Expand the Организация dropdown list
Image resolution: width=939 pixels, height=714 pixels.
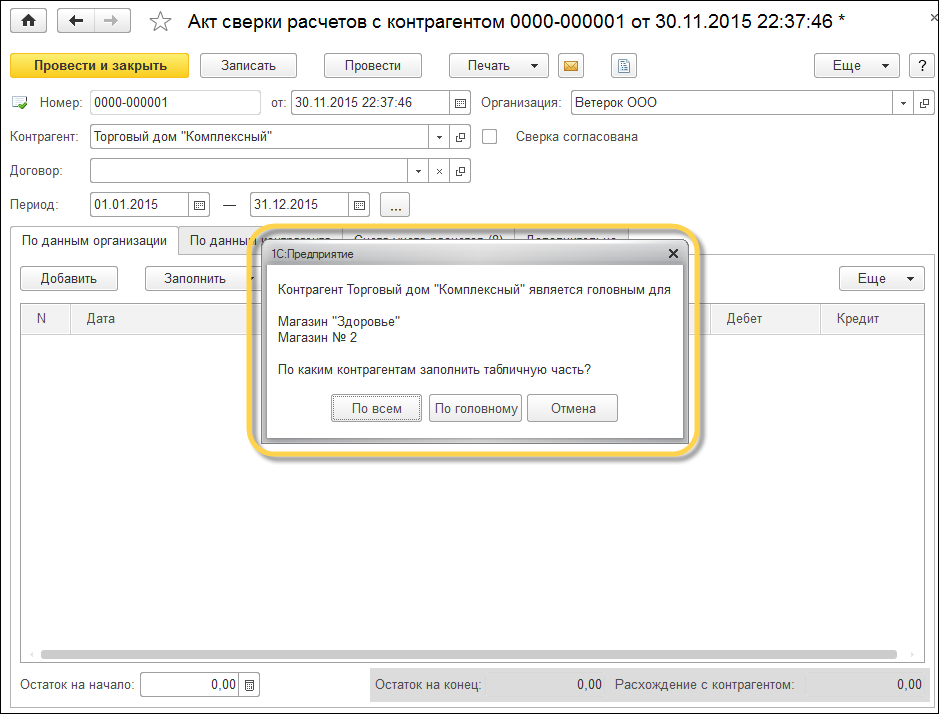tap(903, 103)
